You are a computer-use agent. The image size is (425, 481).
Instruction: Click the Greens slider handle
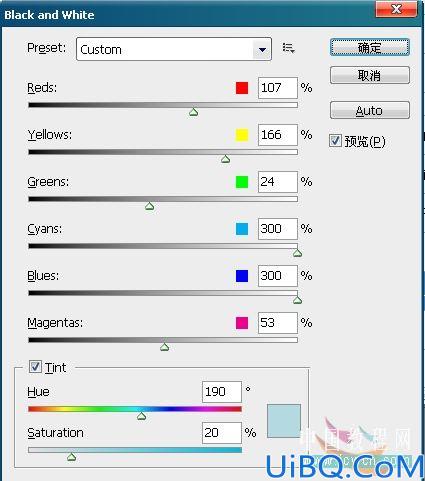coord(150,206)
